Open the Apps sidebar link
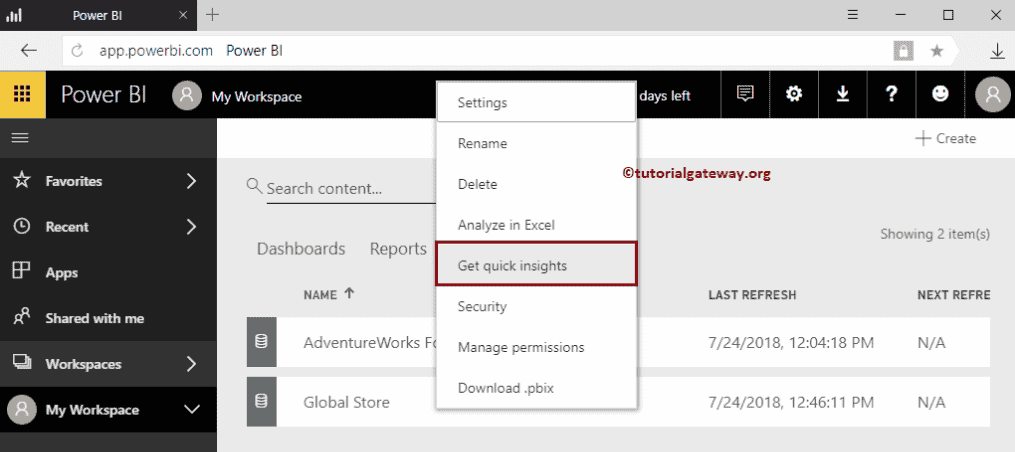 (x=61, y=273)
